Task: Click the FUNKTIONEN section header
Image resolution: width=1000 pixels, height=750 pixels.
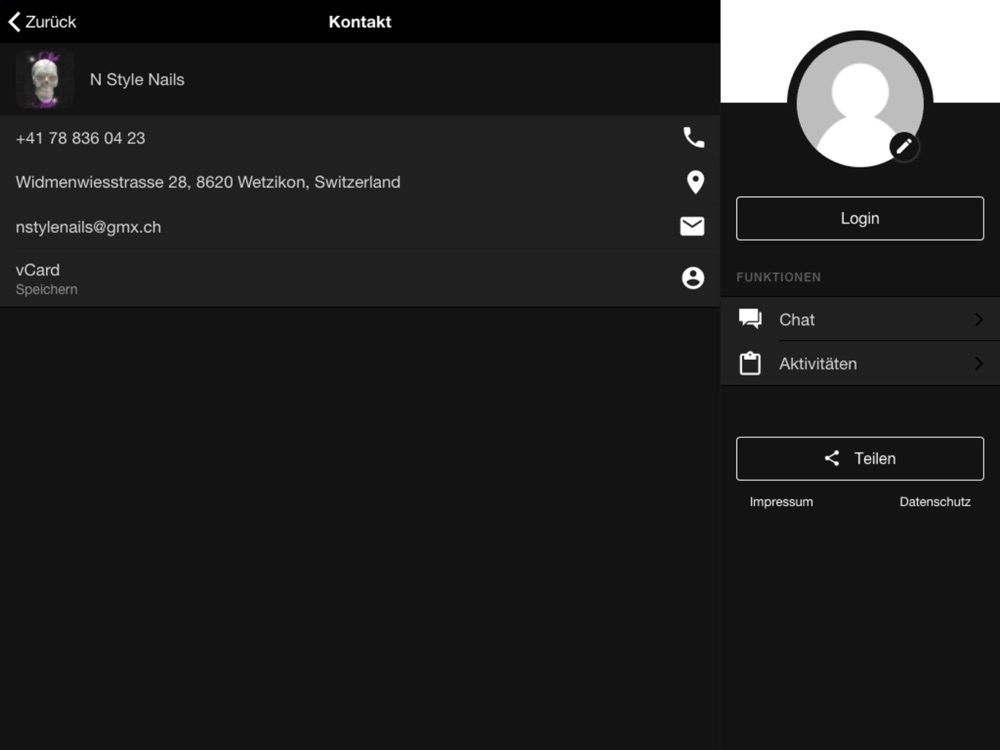Action: pos(779,277)
